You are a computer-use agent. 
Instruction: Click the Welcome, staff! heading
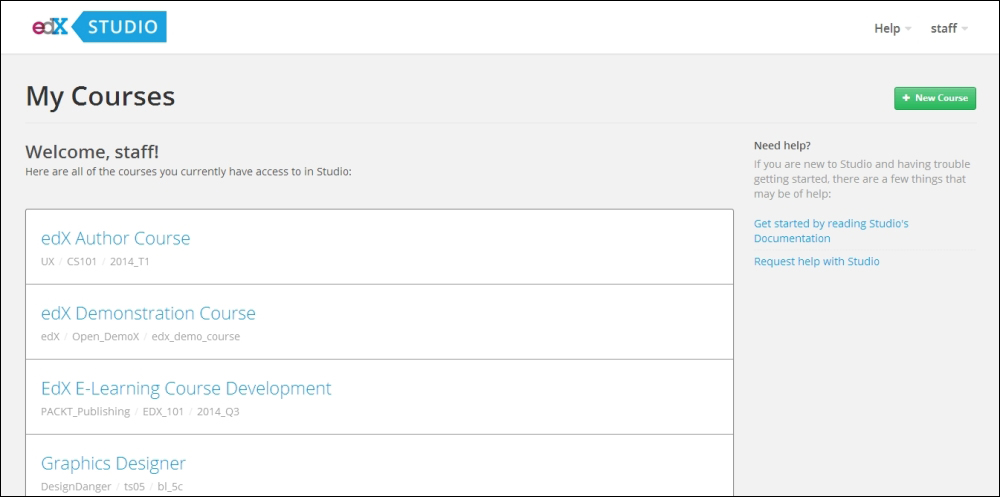(x=92, y=152)
